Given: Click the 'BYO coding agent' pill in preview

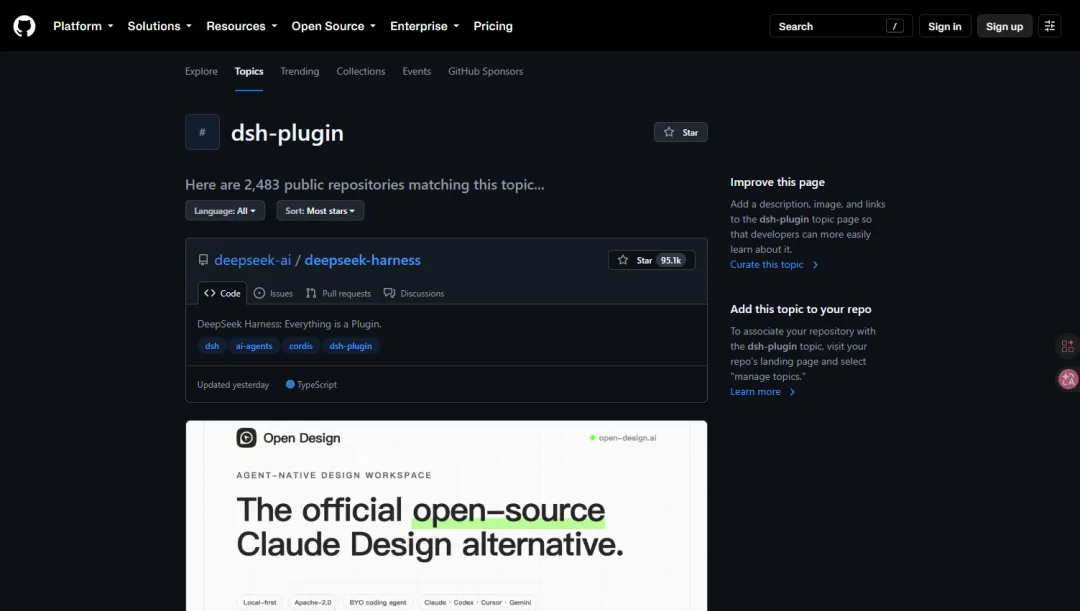Looking at the screenshot, I should [x=377, y=602].
